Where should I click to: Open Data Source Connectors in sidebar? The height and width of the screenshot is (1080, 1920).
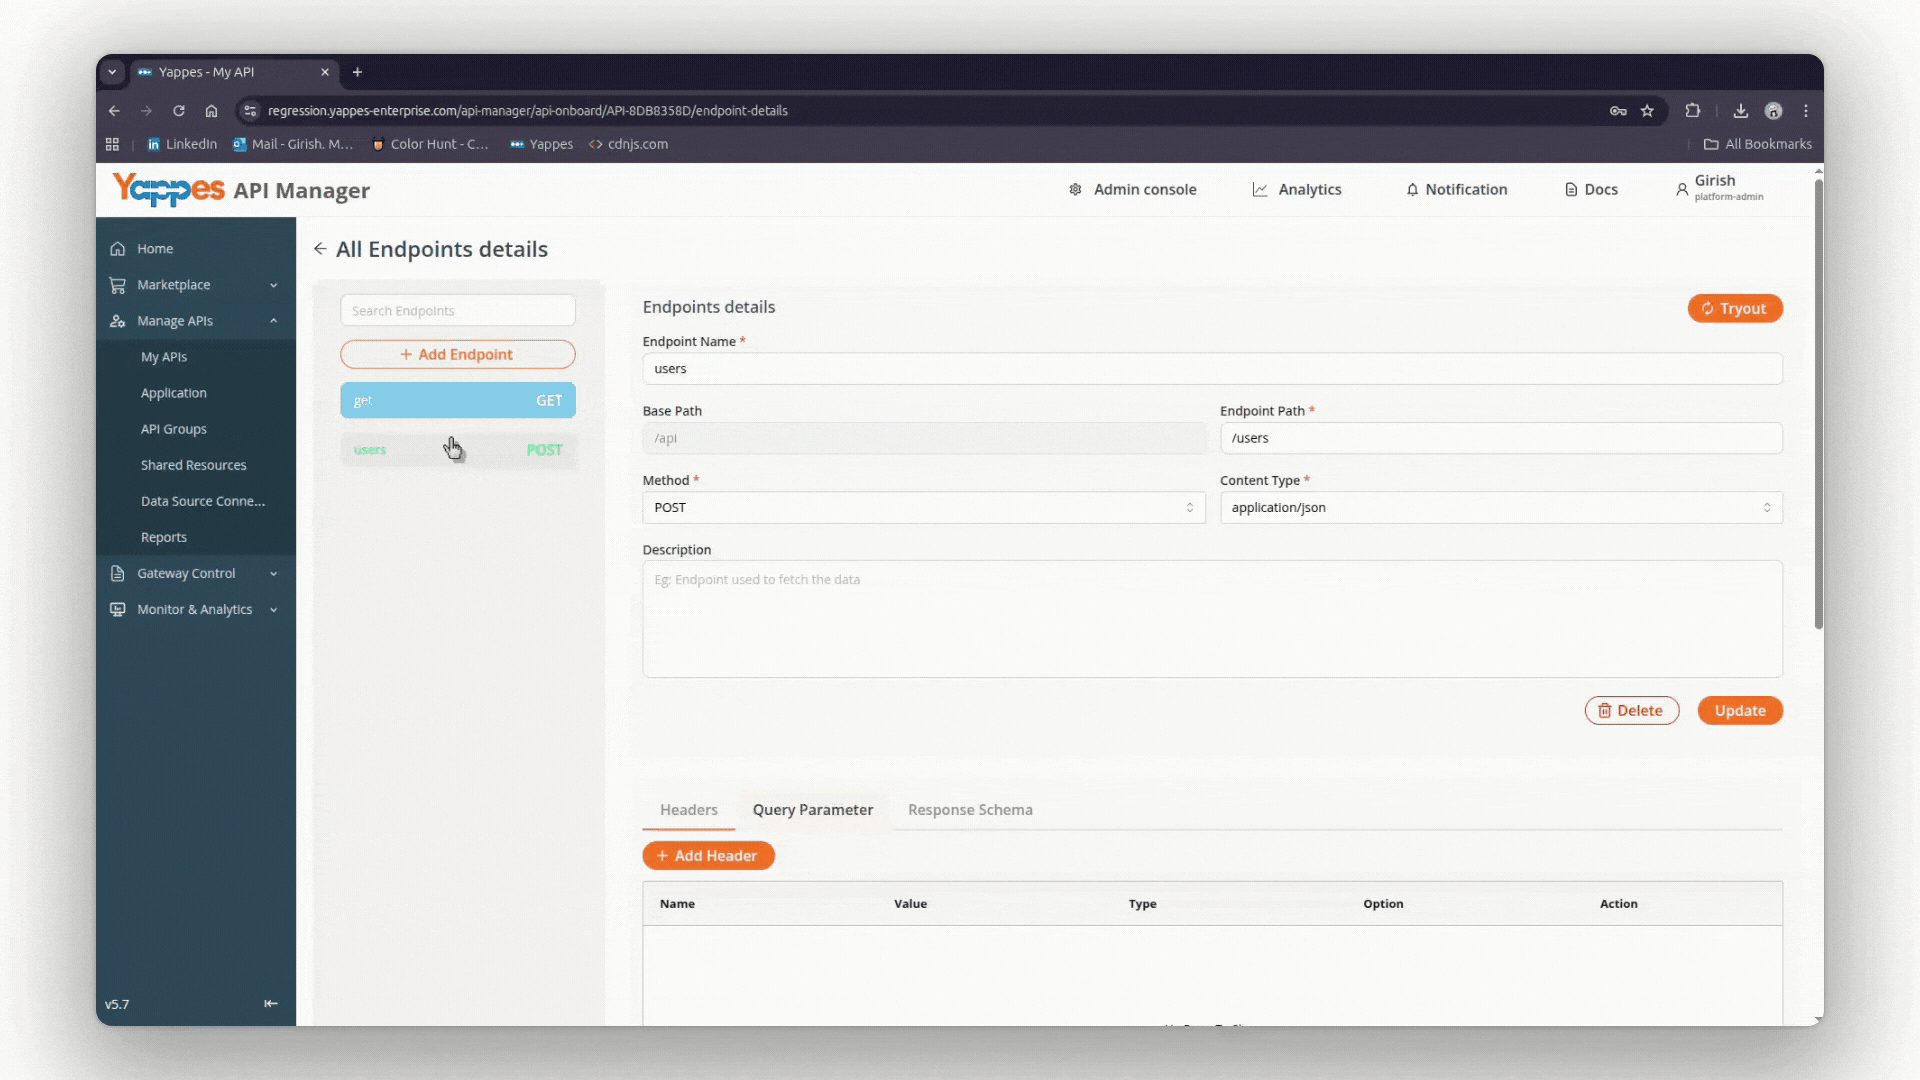(196, 501)
